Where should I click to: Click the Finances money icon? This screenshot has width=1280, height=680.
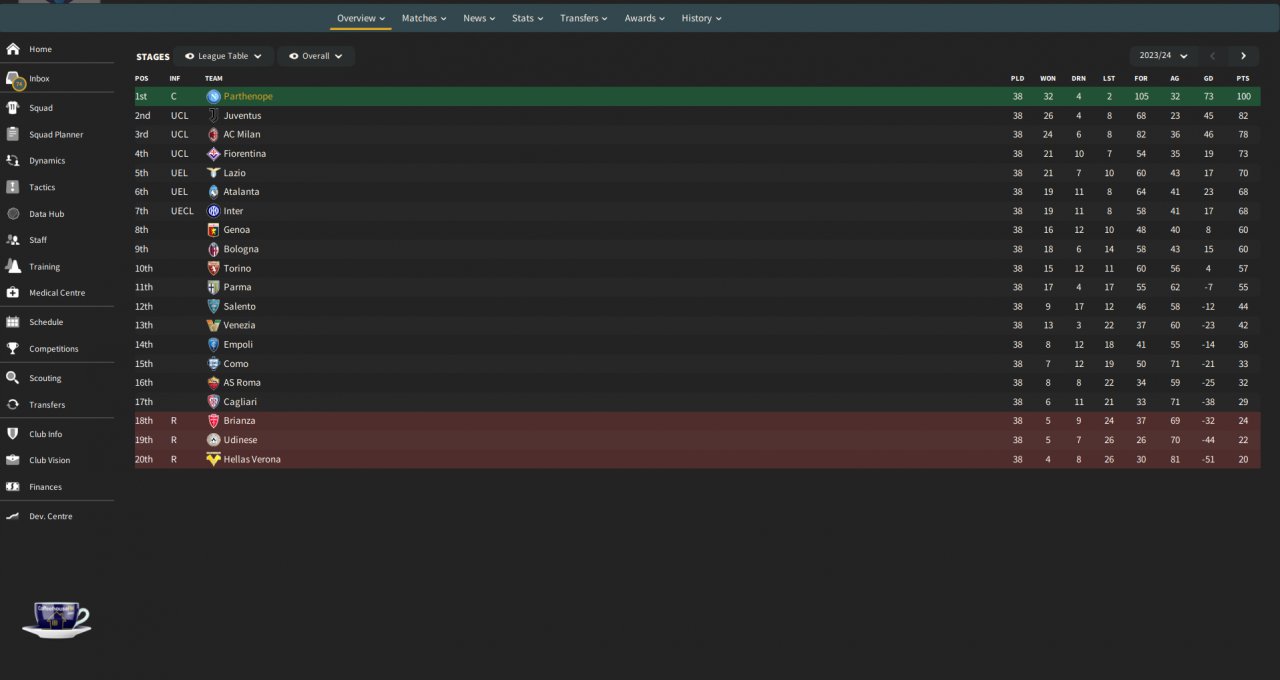click(13, 487)
